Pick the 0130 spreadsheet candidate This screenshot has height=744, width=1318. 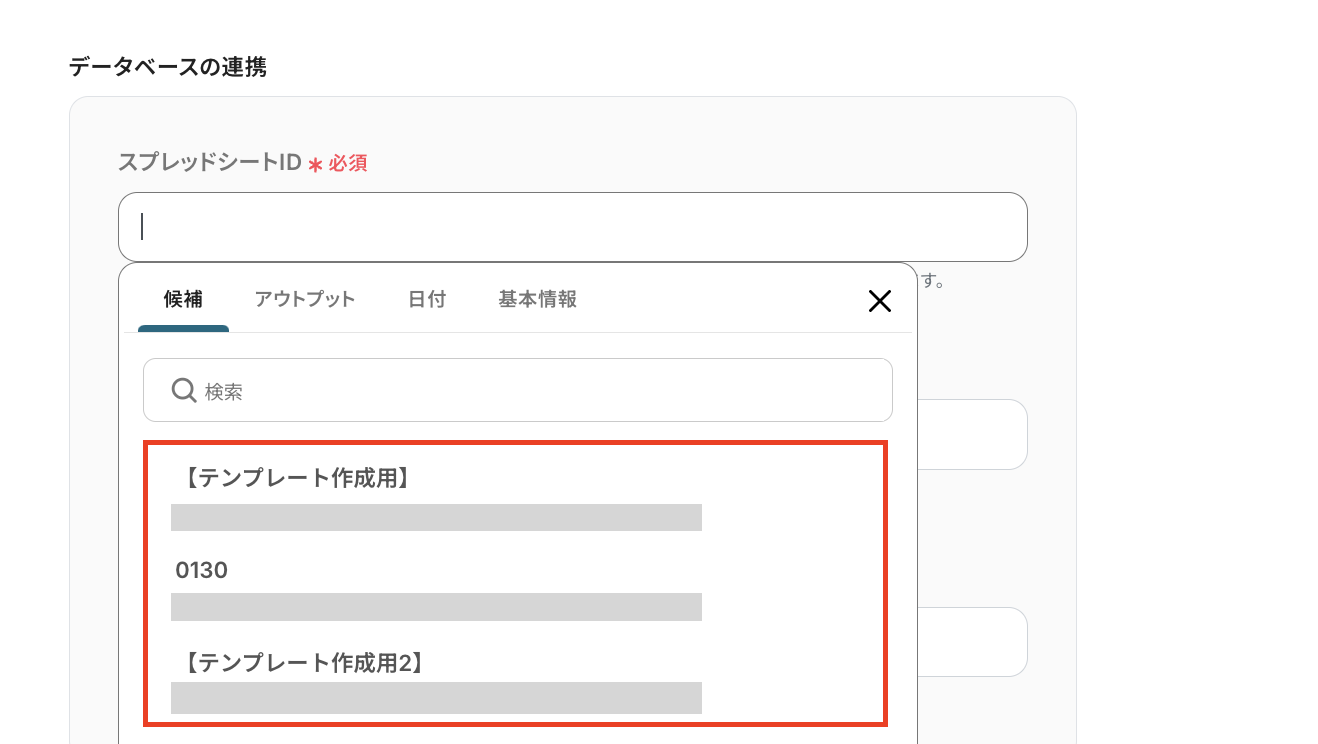[x=202, y=571]
